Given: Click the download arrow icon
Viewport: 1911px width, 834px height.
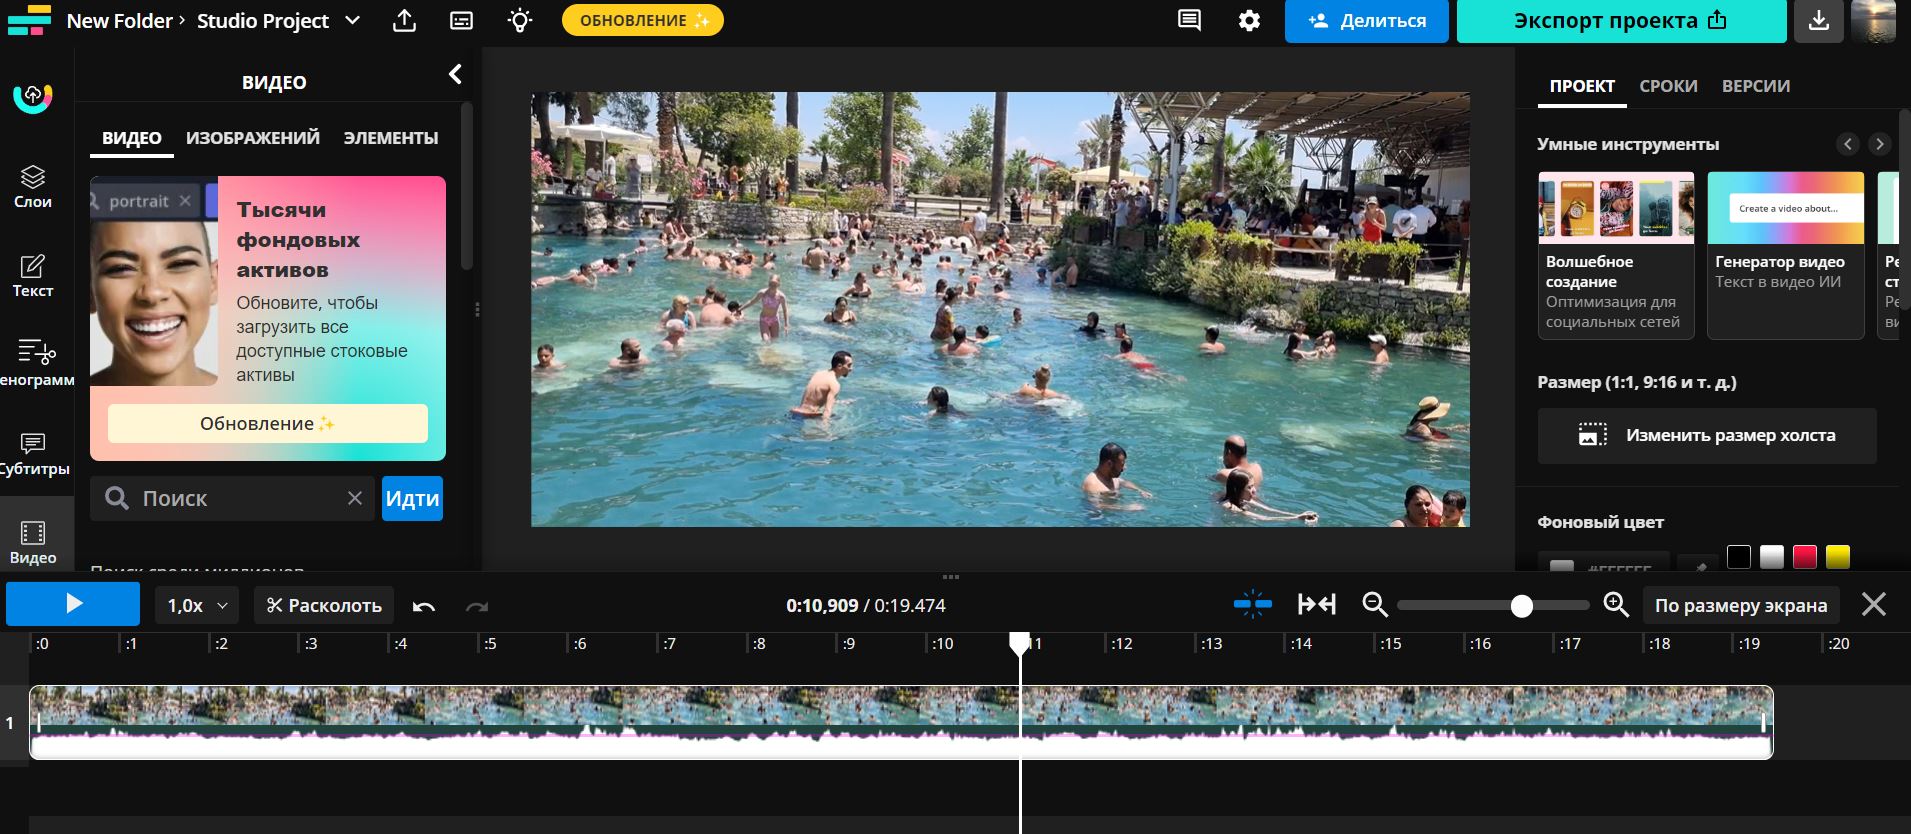Looking at the screenshot, I should tap(1819, 21).
